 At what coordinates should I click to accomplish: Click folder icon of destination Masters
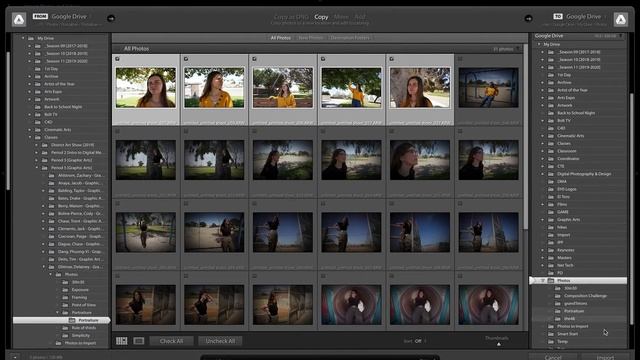coord(551,258)
